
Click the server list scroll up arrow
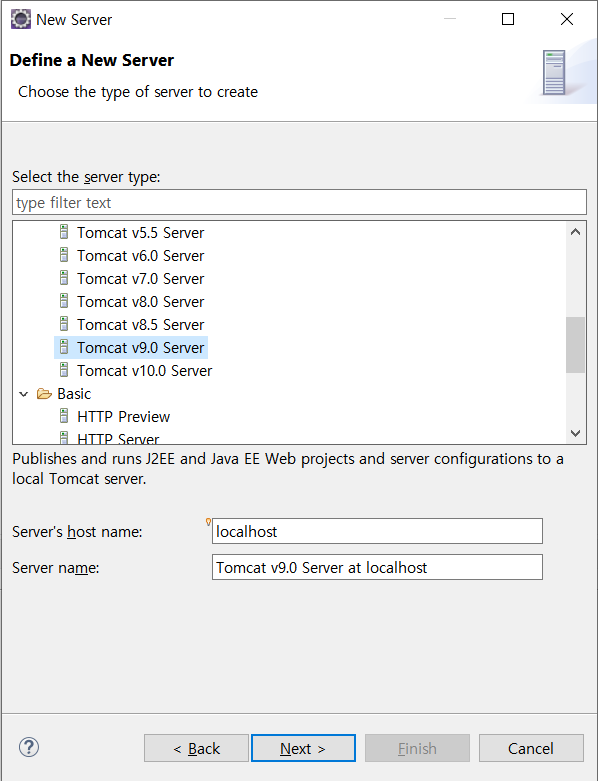coord(576,232)
